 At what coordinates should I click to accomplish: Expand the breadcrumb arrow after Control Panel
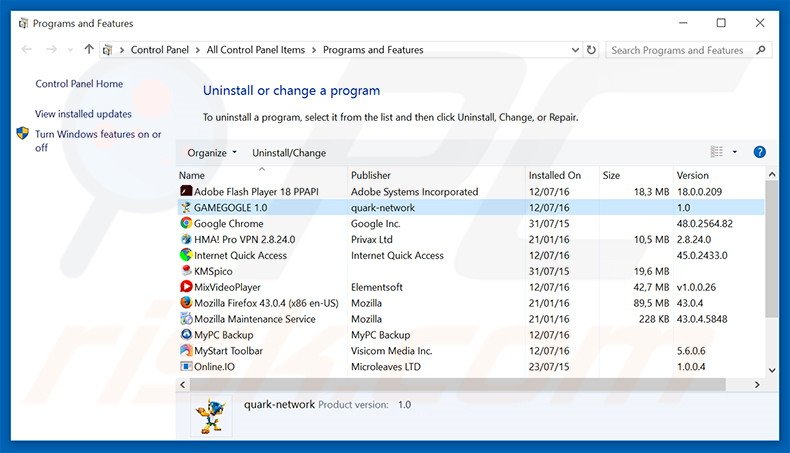tap(198, 50)
